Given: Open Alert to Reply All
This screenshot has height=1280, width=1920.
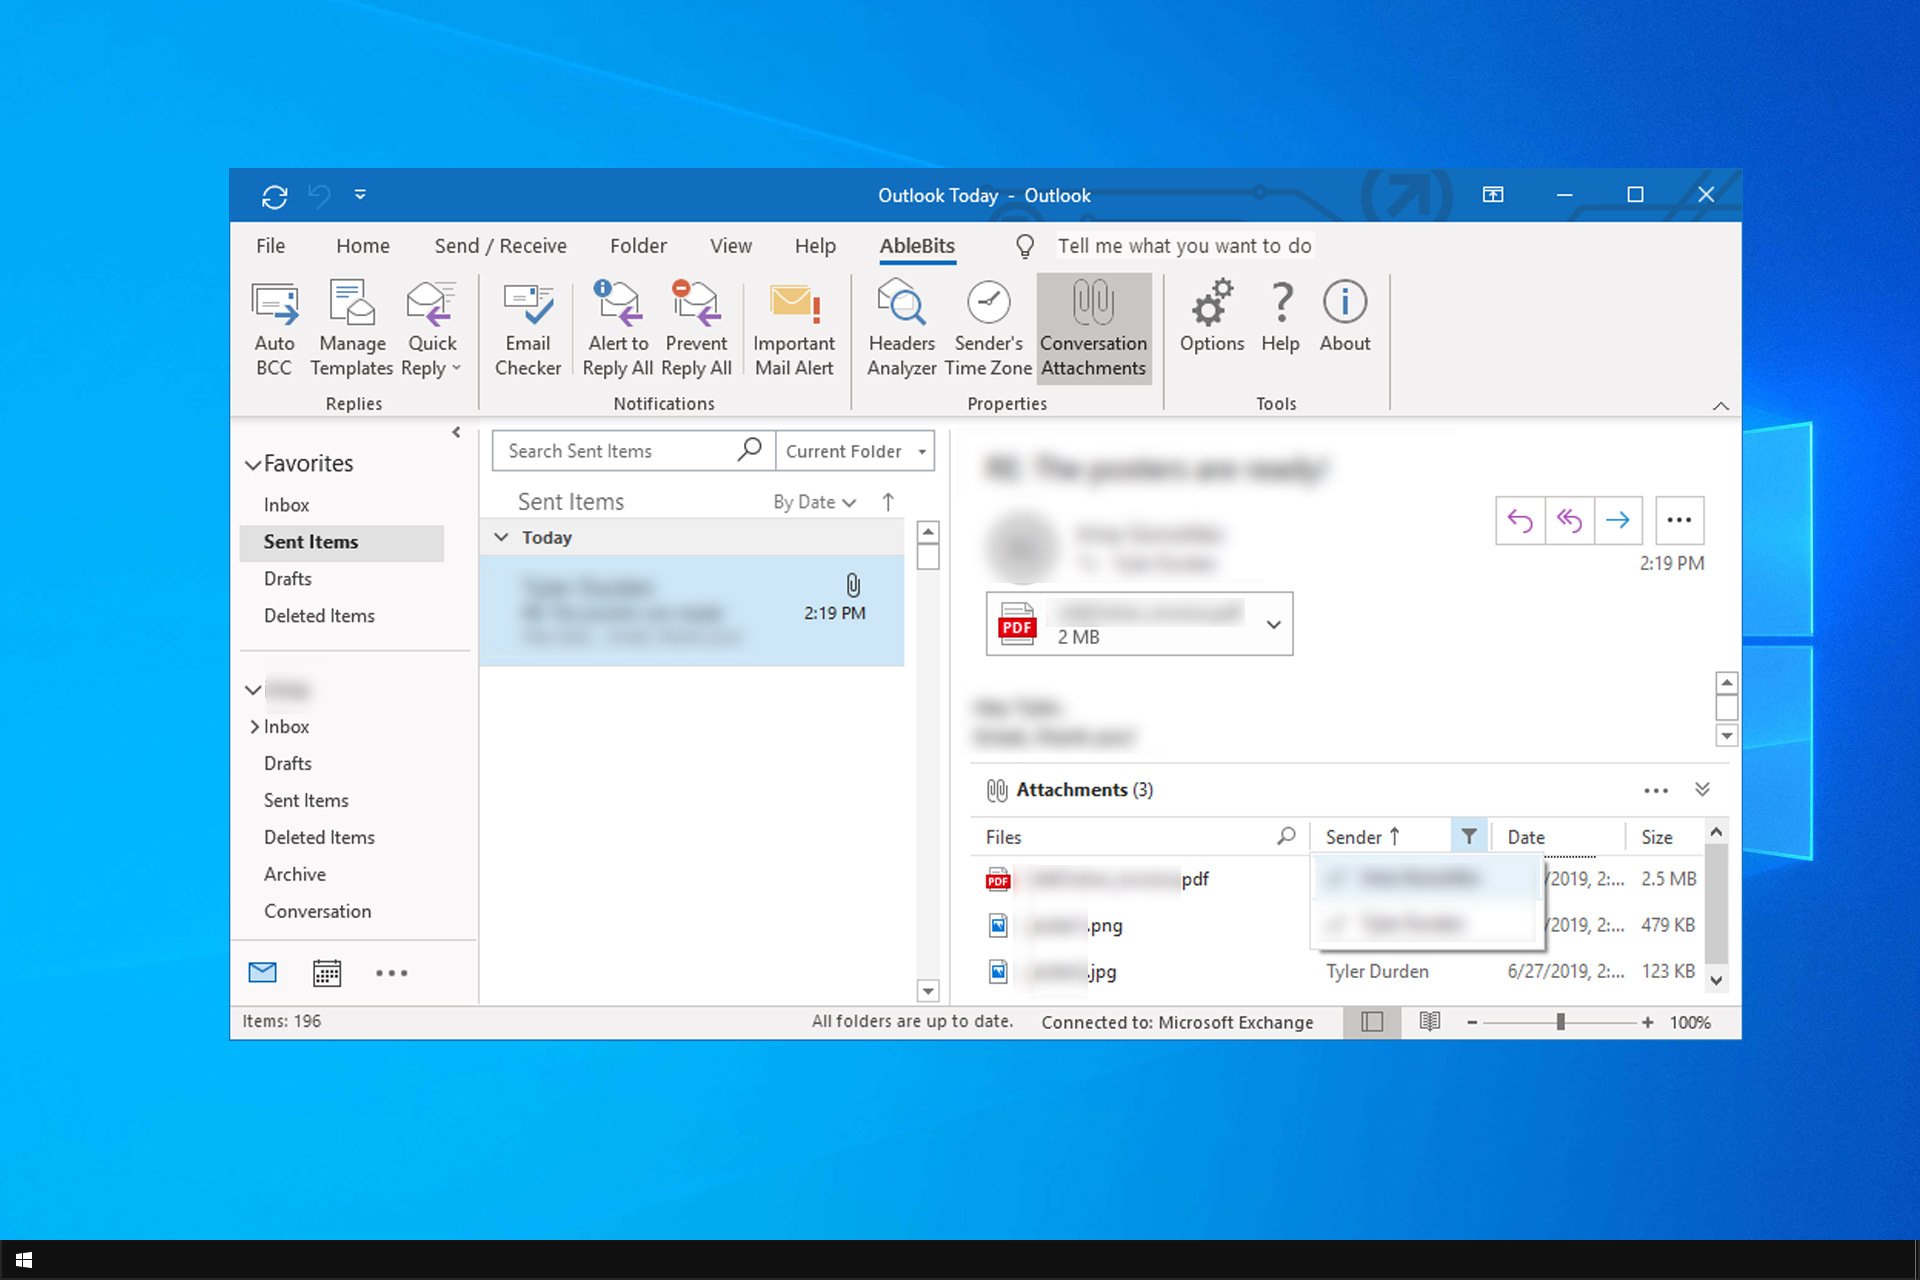Looking at the screenshot, I should (x=618, y=330).
